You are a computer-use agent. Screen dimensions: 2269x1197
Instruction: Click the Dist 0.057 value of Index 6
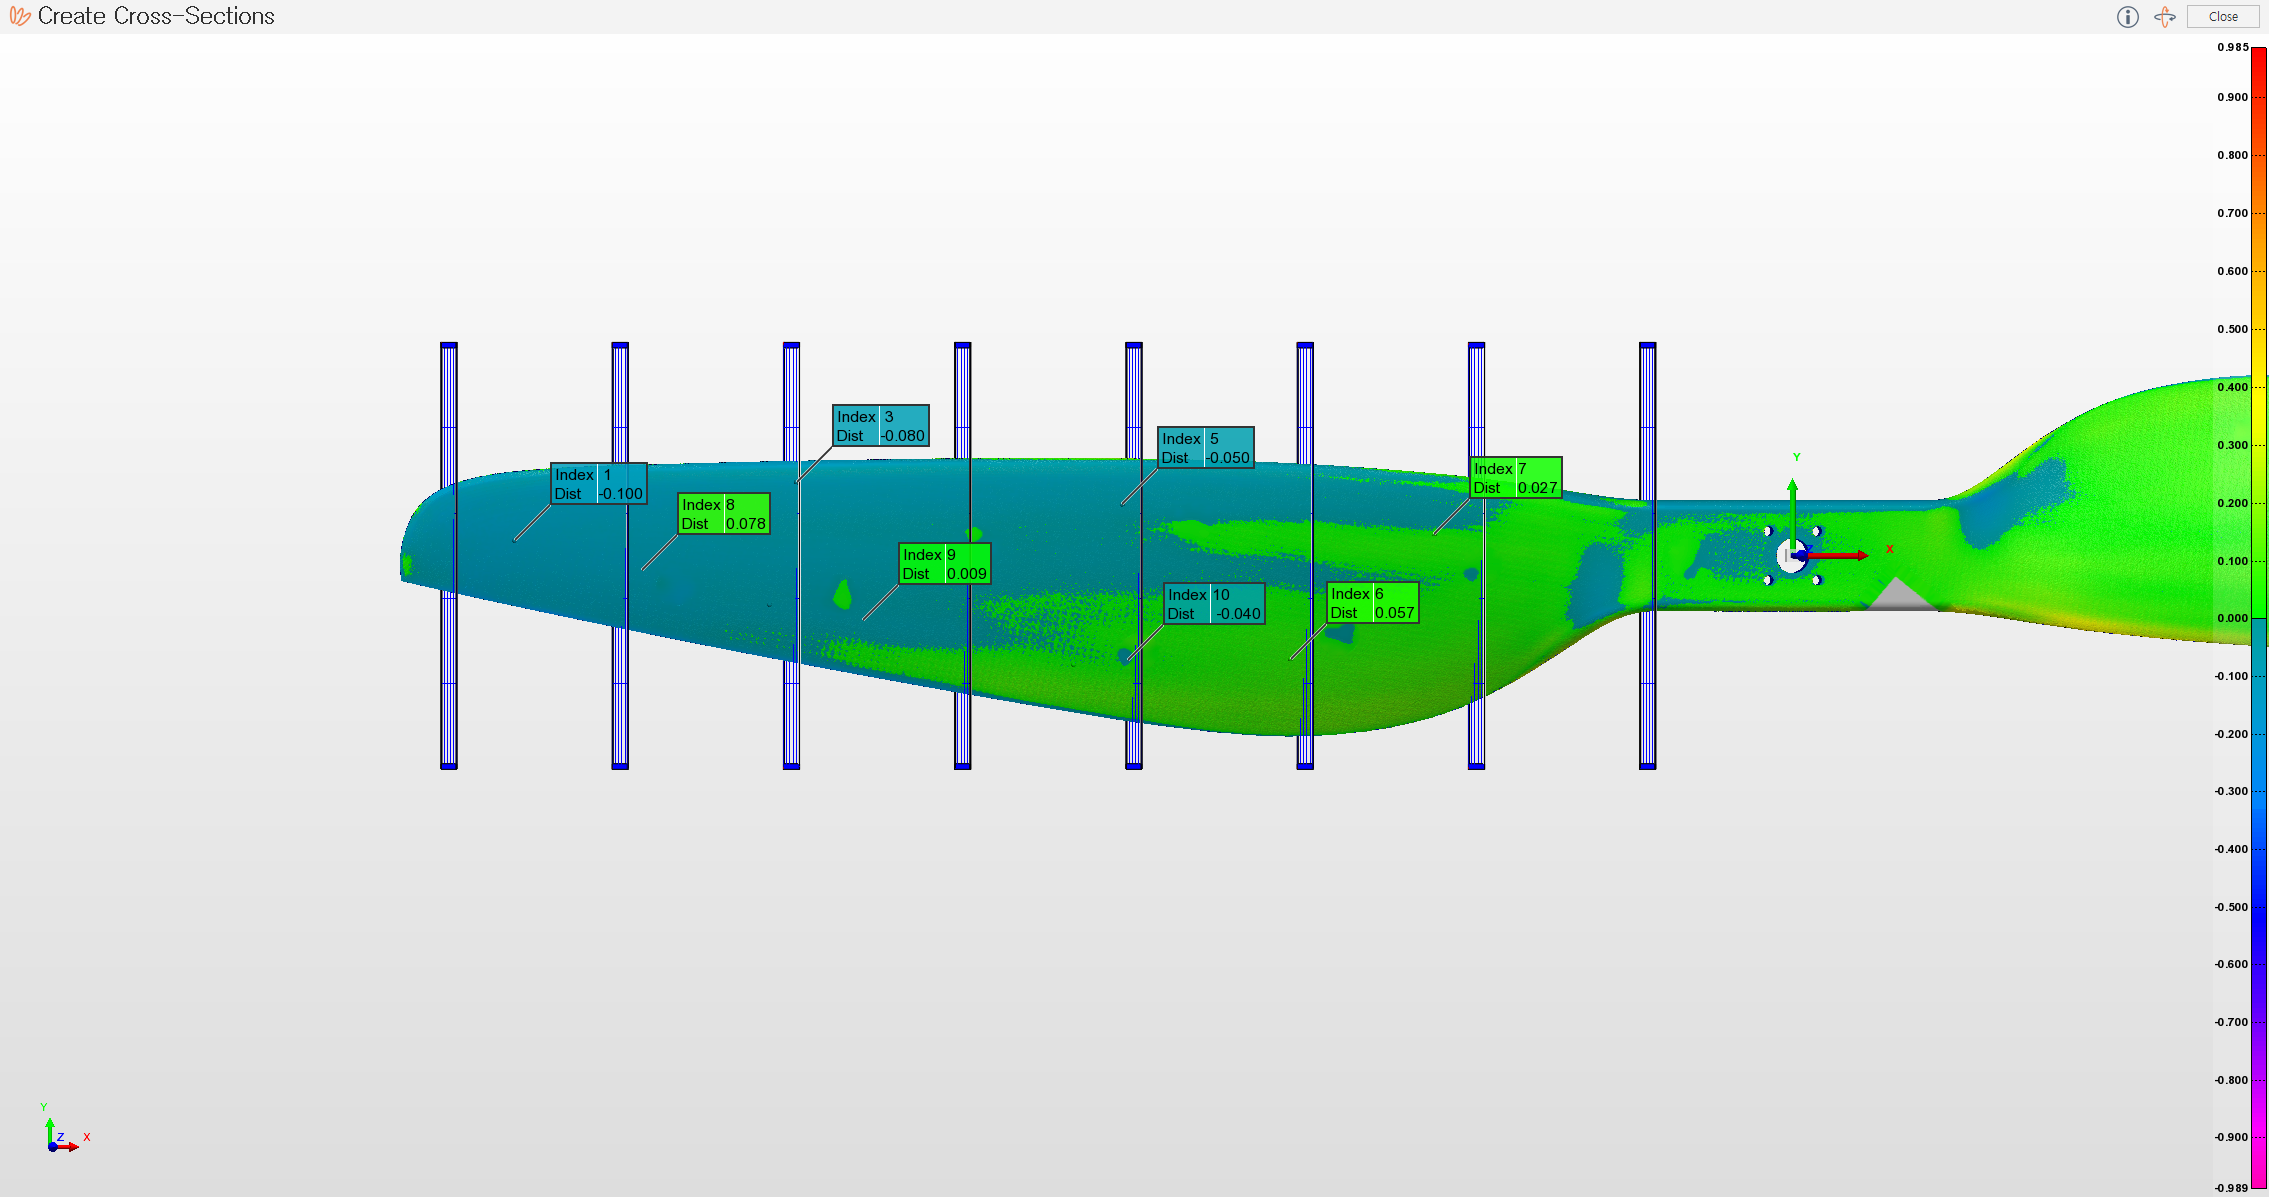pyautogui.click(x=1395, y=613)
